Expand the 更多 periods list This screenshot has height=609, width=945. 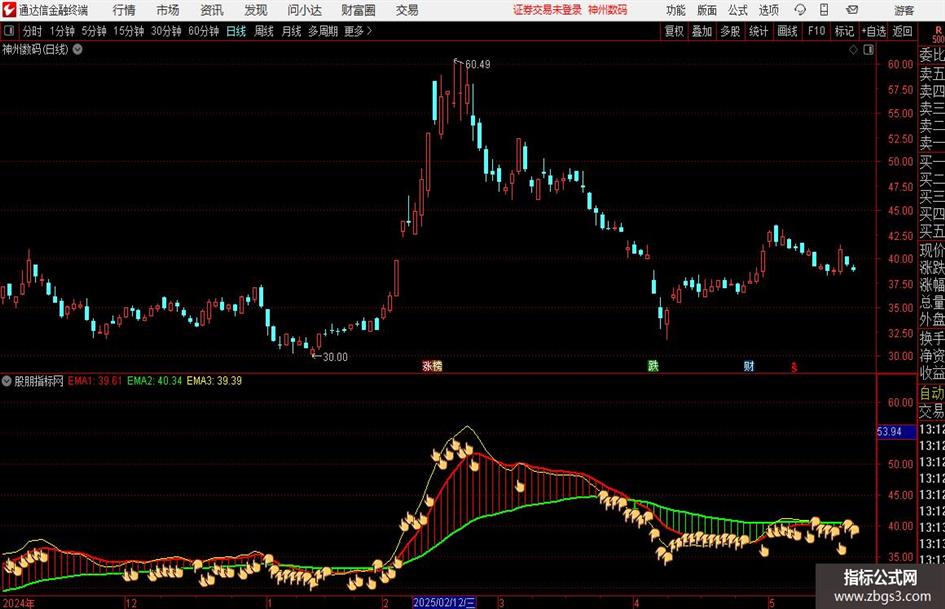pyautogui.click(x=358, y=31)
